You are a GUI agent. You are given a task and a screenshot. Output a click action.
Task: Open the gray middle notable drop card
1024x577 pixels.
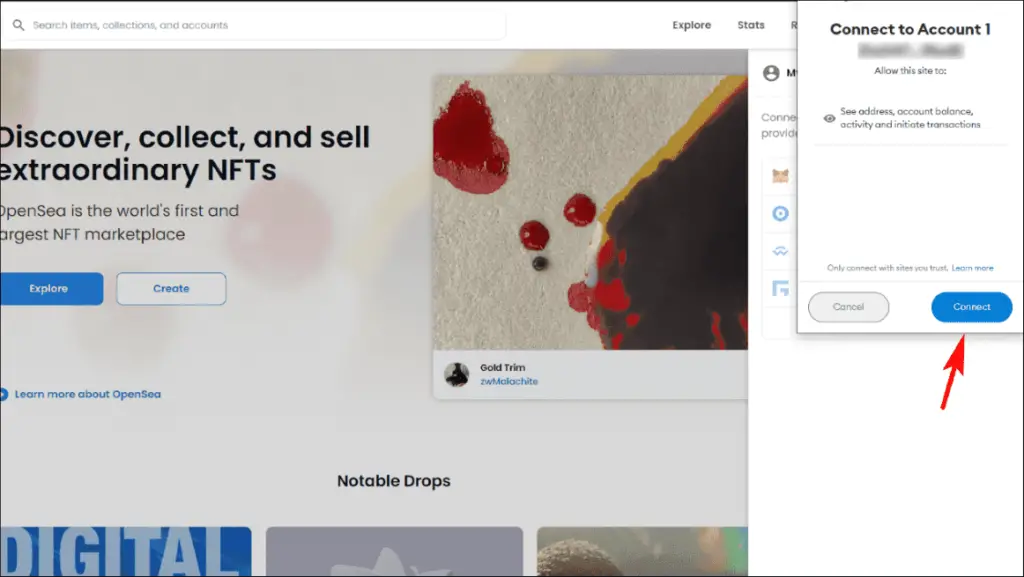tap(394, 552)
